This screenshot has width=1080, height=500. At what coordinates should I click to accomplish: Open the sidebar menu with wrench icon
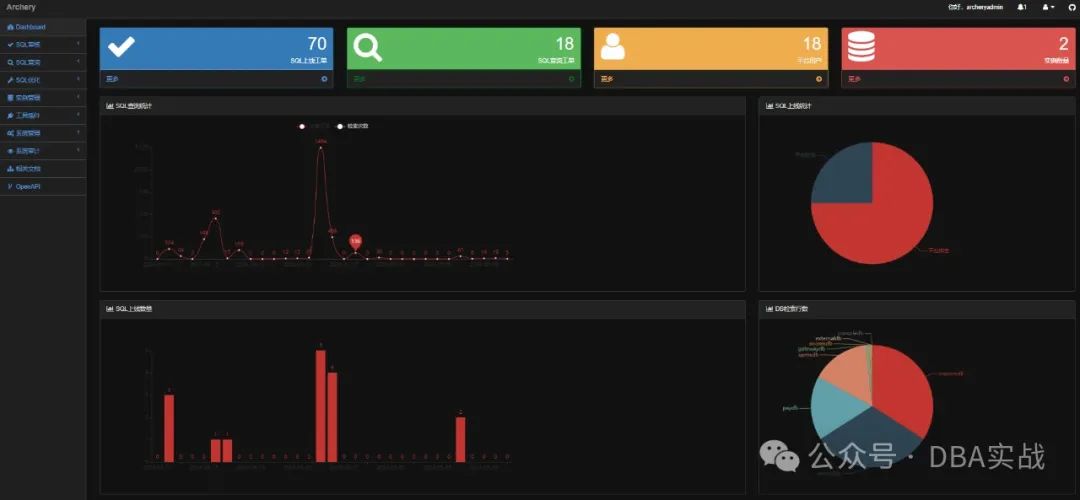(x=43, y=80)
